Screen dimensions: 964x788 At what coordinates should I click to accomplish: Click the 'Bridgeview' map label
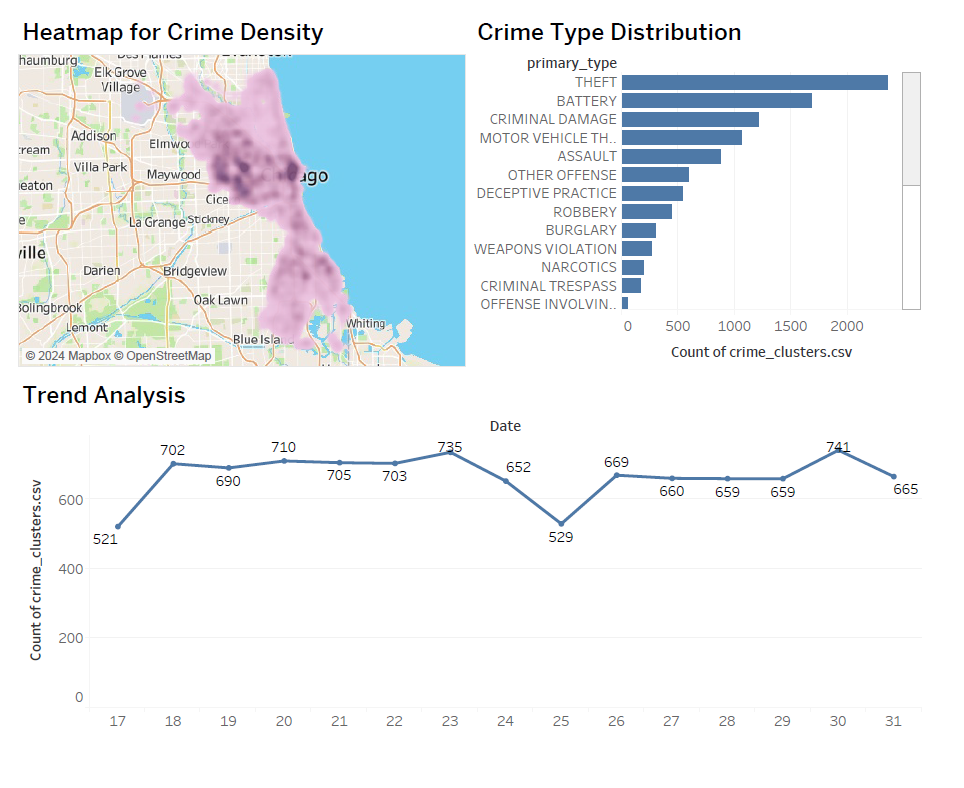pyautogui.click(x=195, y=271)
